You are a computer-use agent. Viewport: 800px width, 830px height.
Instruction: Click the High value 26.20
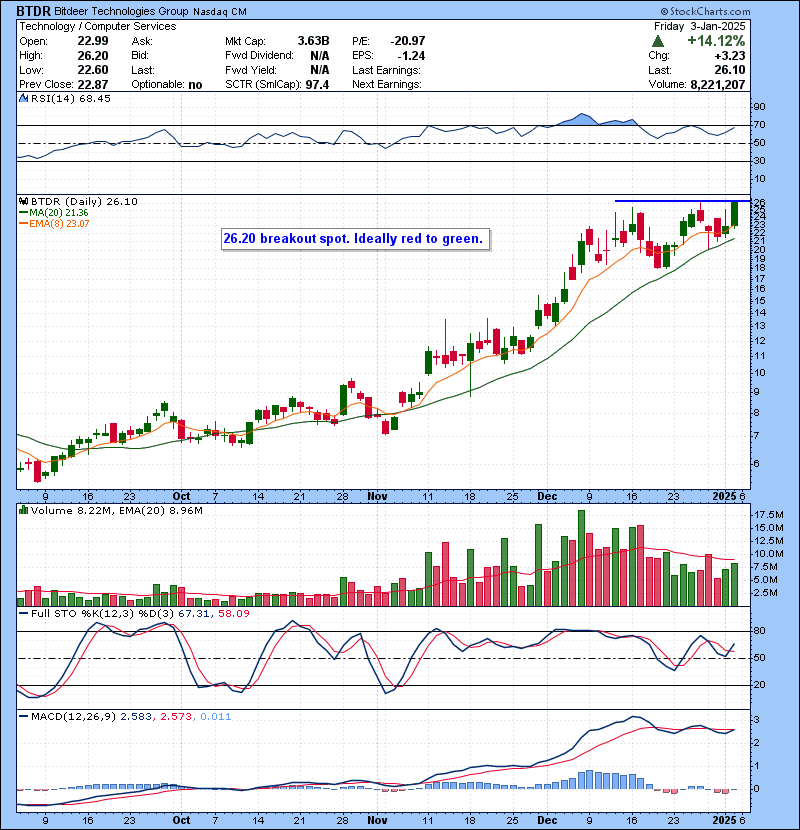tap(93, 56)
